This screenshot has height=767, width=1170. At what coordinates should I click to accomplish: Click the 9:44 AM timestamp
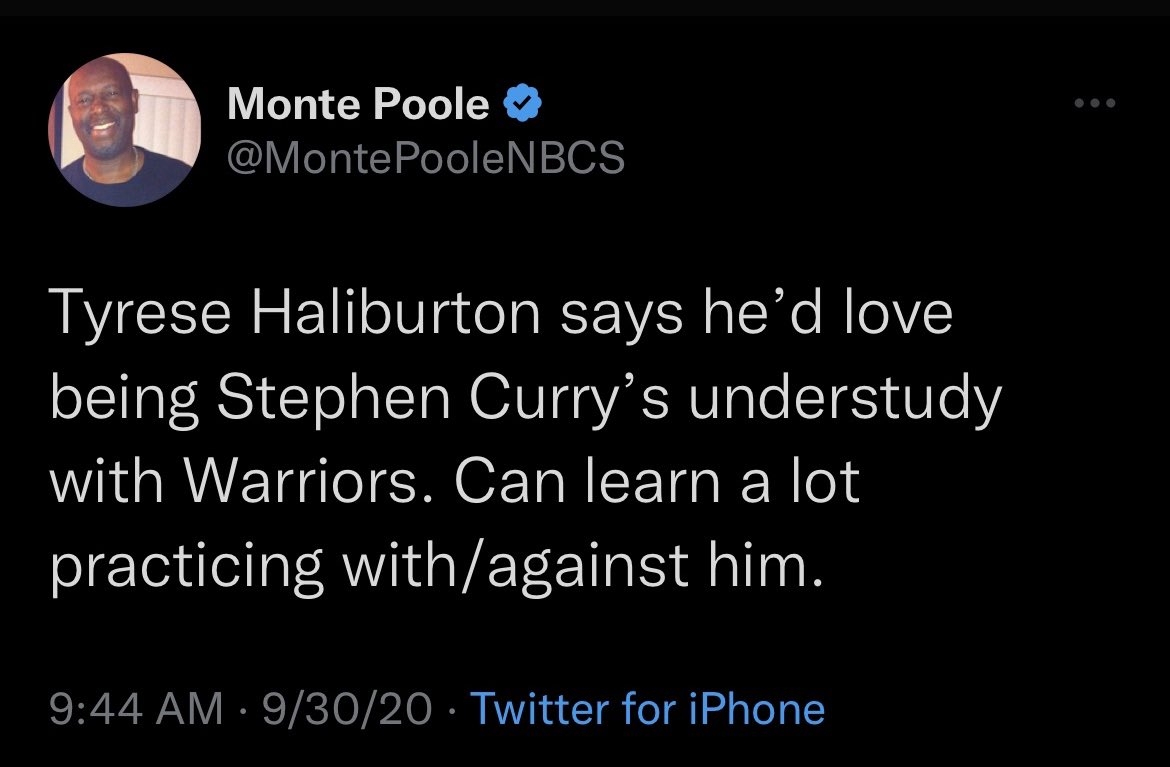pos(136,709)
